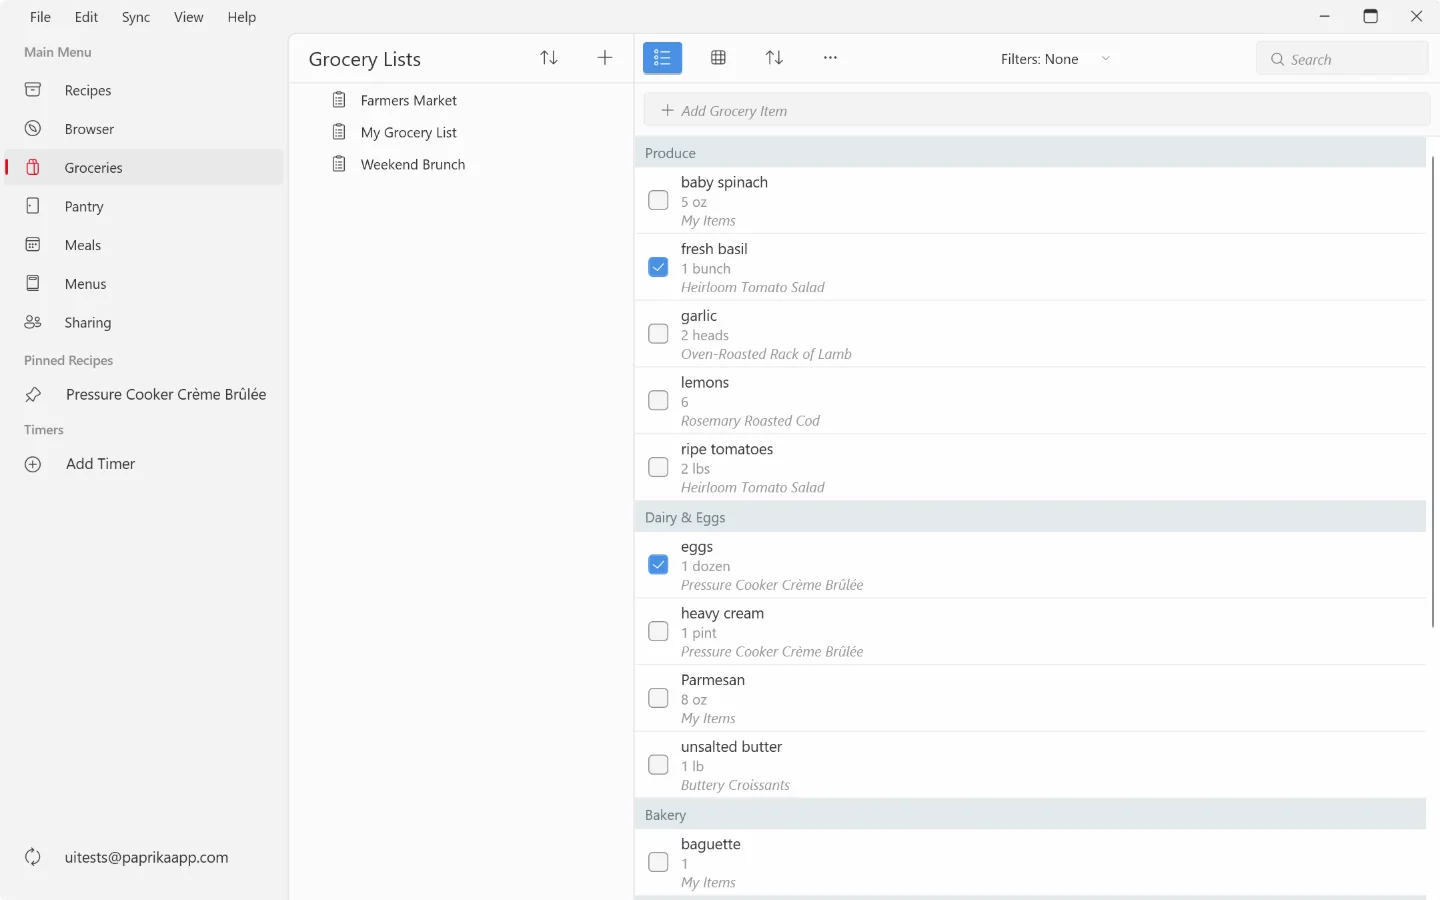This screenshot has height=900, width=1440.
Task: Open the Meals planner
Action: pyautogui.click(x=144, y=245)
